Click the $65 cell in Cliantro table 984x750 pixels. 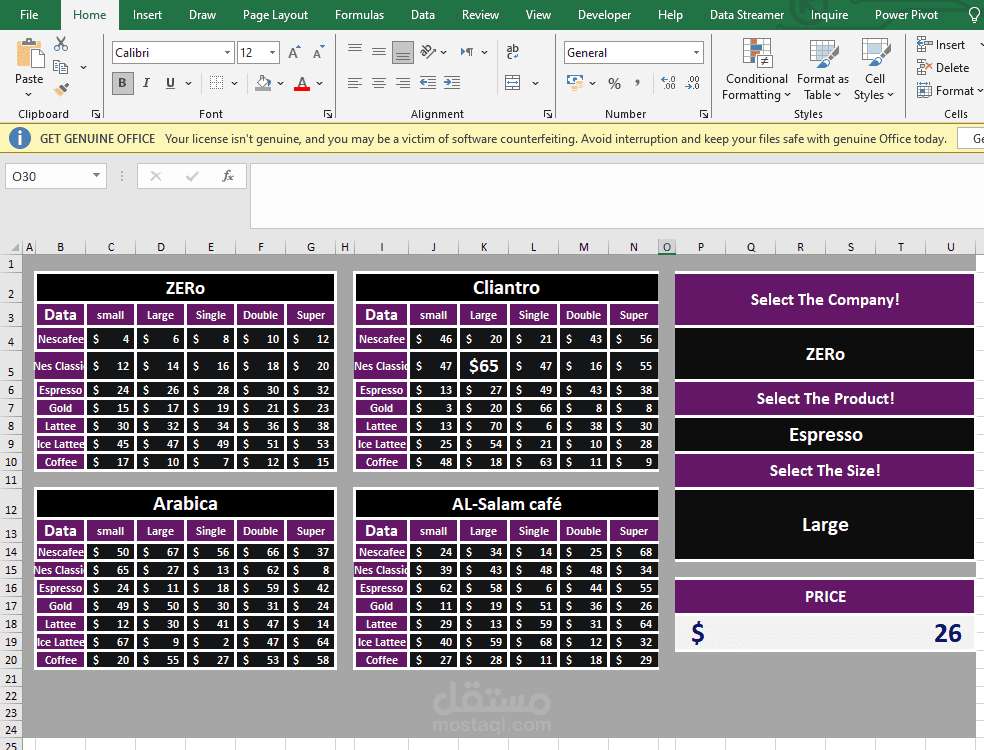[x=483, y=365]
